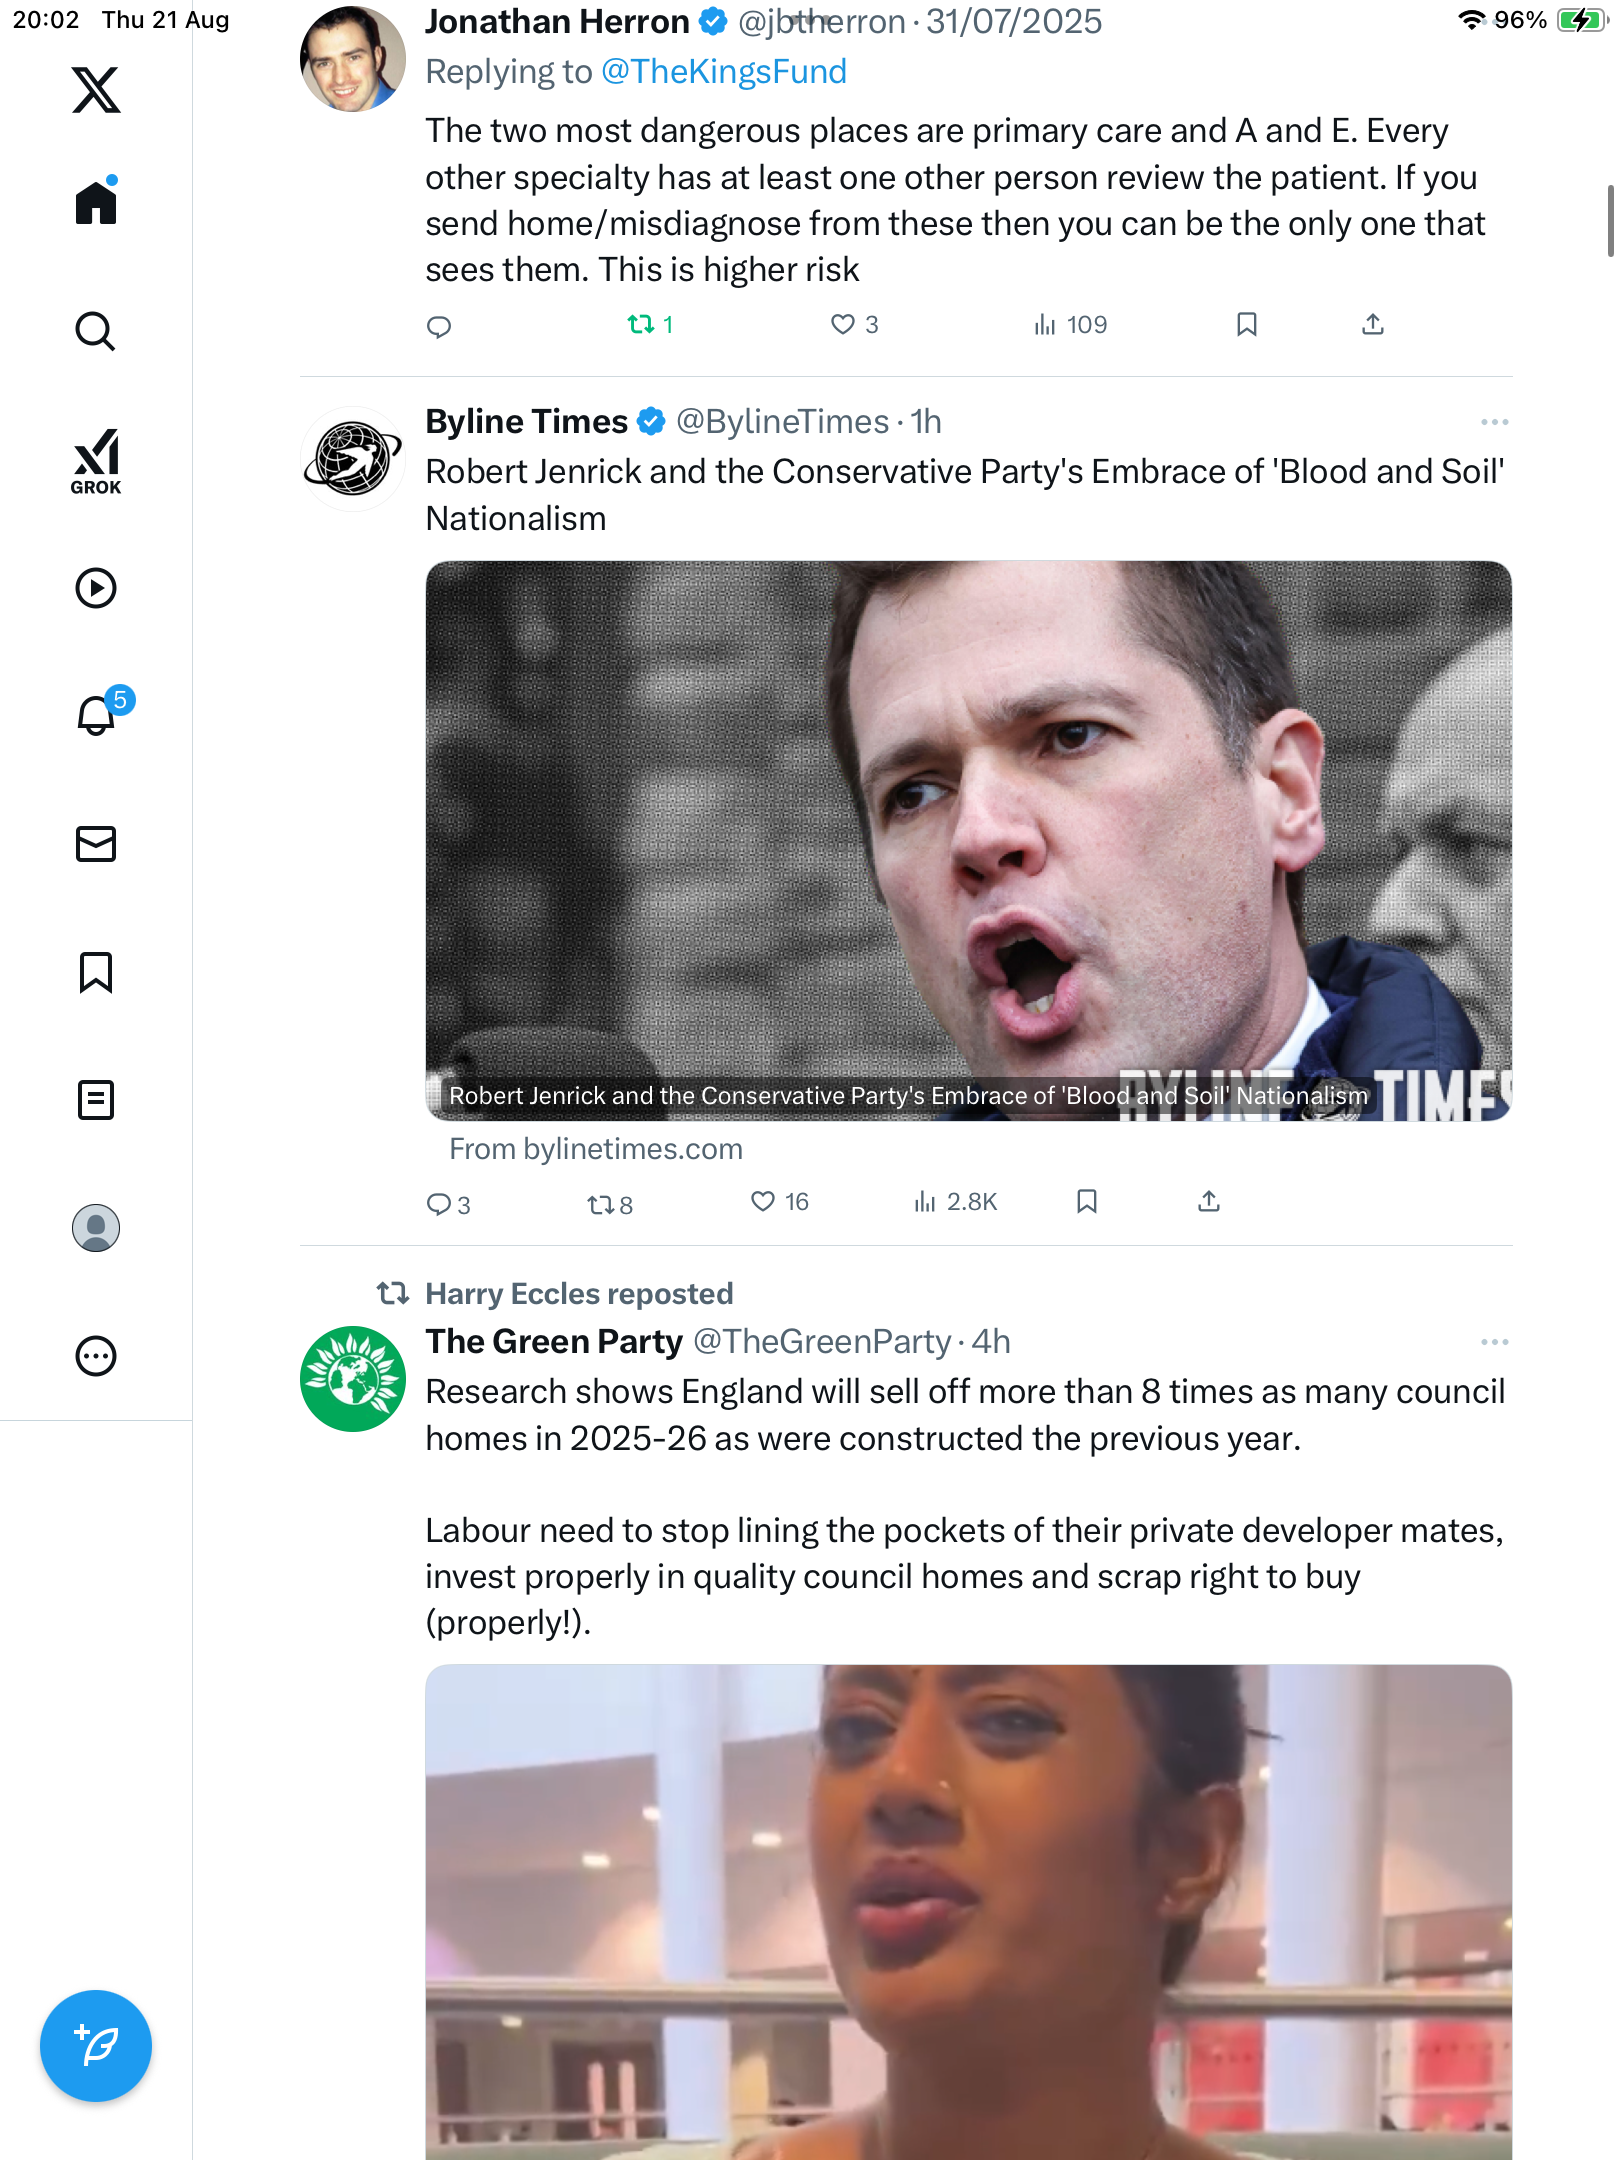This screenshot has width=1620, height=2160.
Task: Open the @TheKingsFund mention link
Action: (x=723, y=72)
